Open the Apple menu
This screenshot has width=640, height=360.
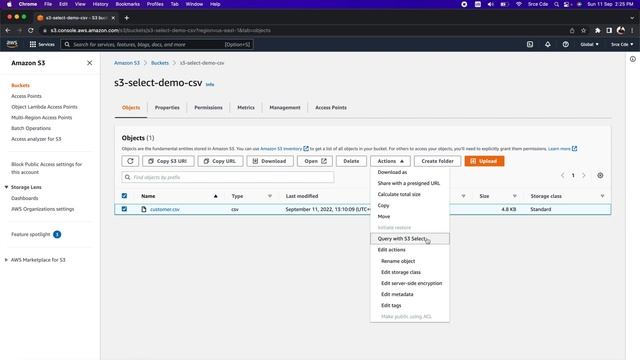(9, 4)
